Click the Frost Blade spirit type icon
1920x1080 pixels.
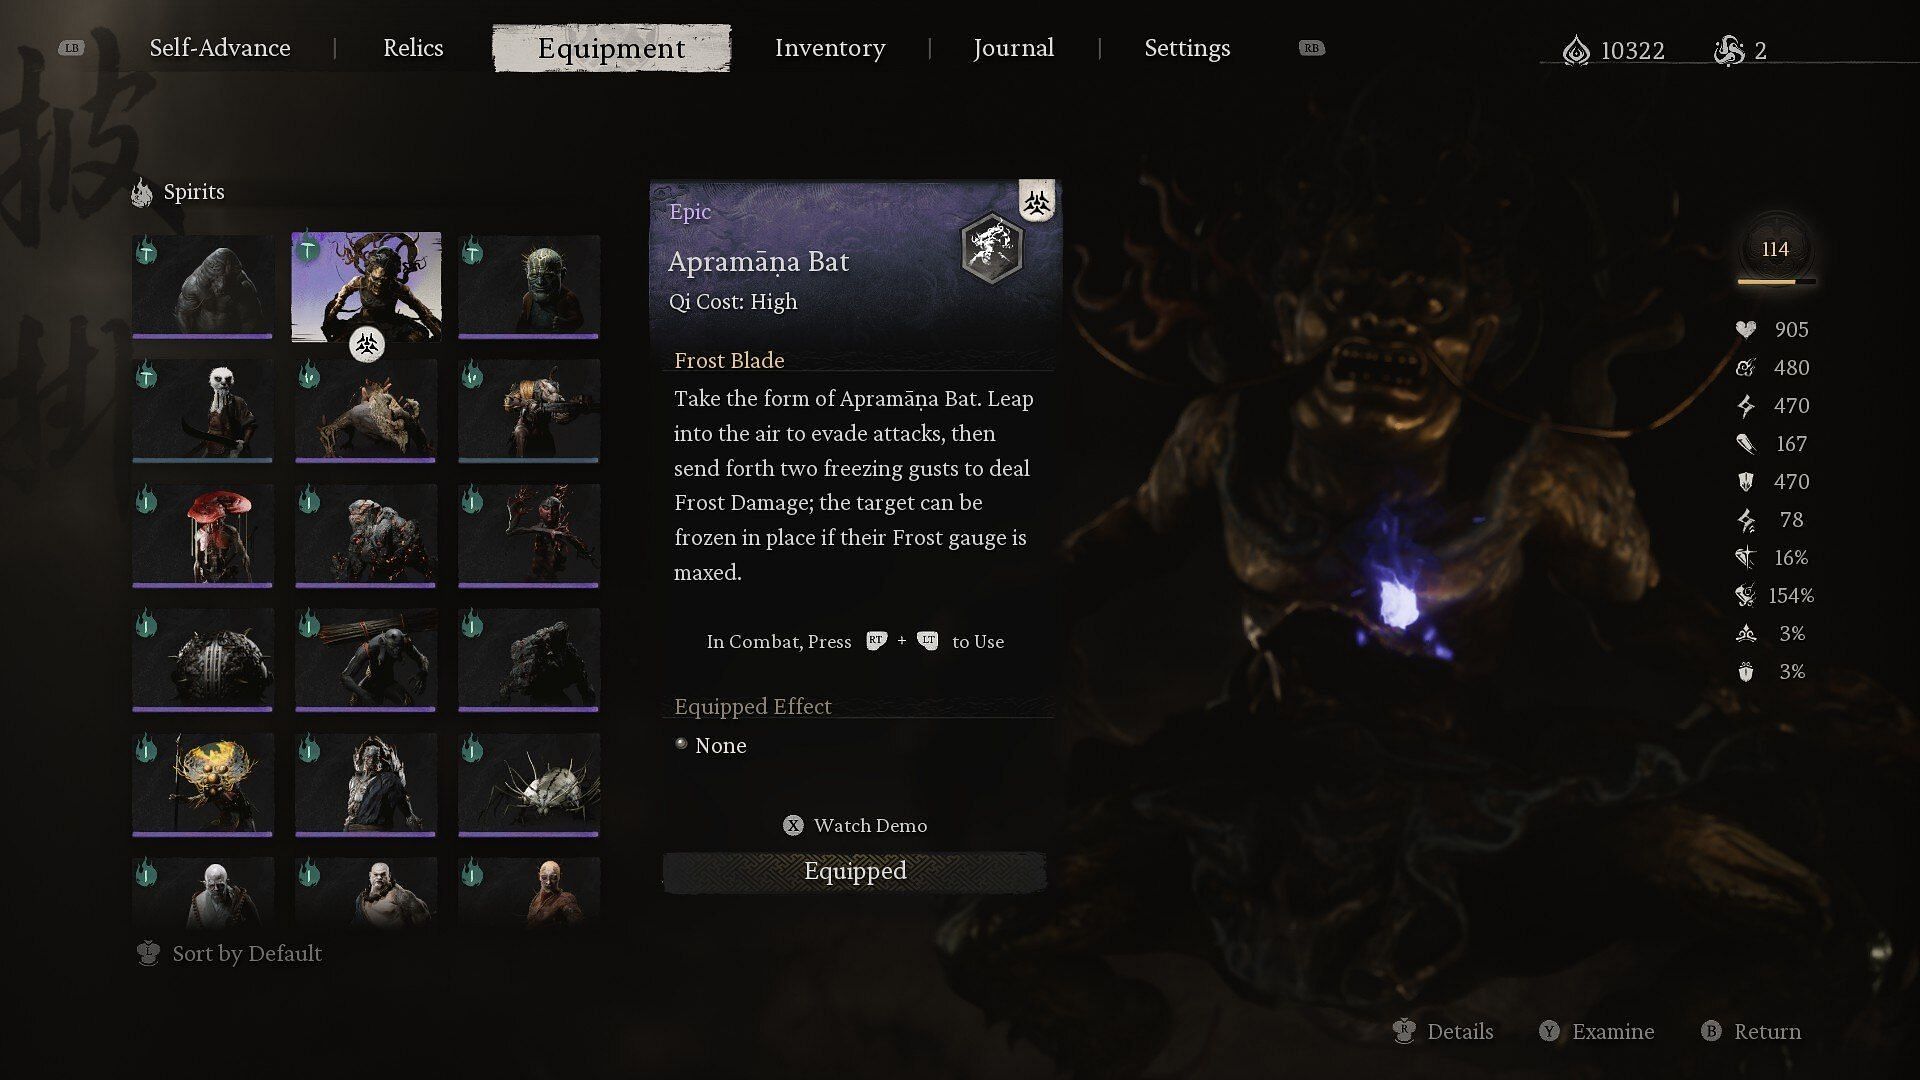pos(1036,200)
